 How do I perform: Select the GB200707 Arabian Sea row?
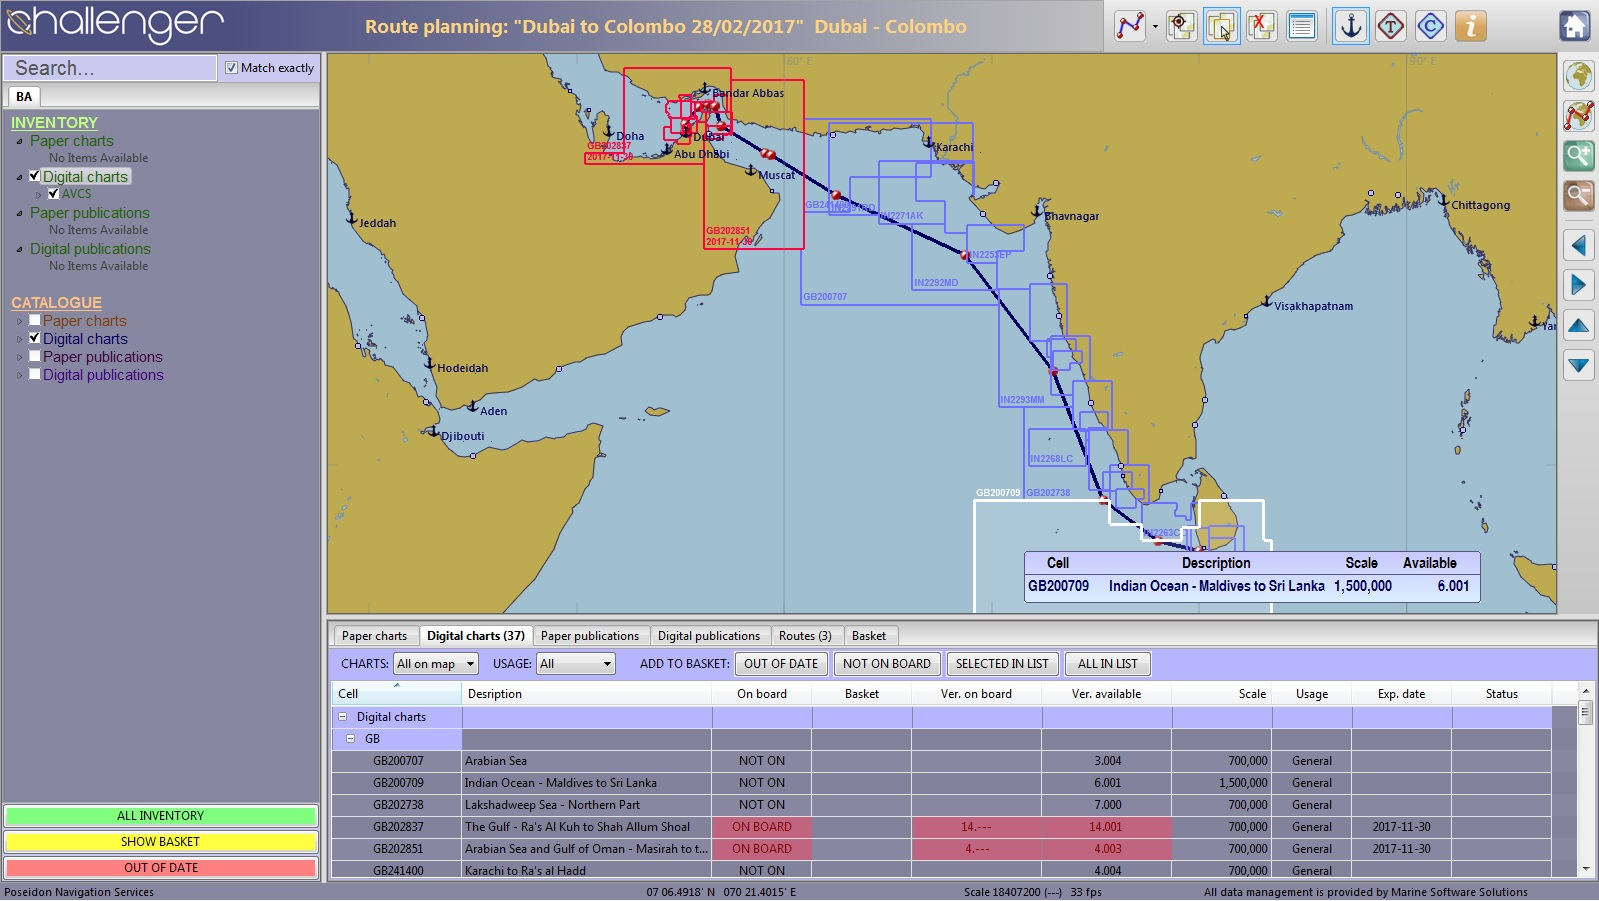(x=941, y=761)
